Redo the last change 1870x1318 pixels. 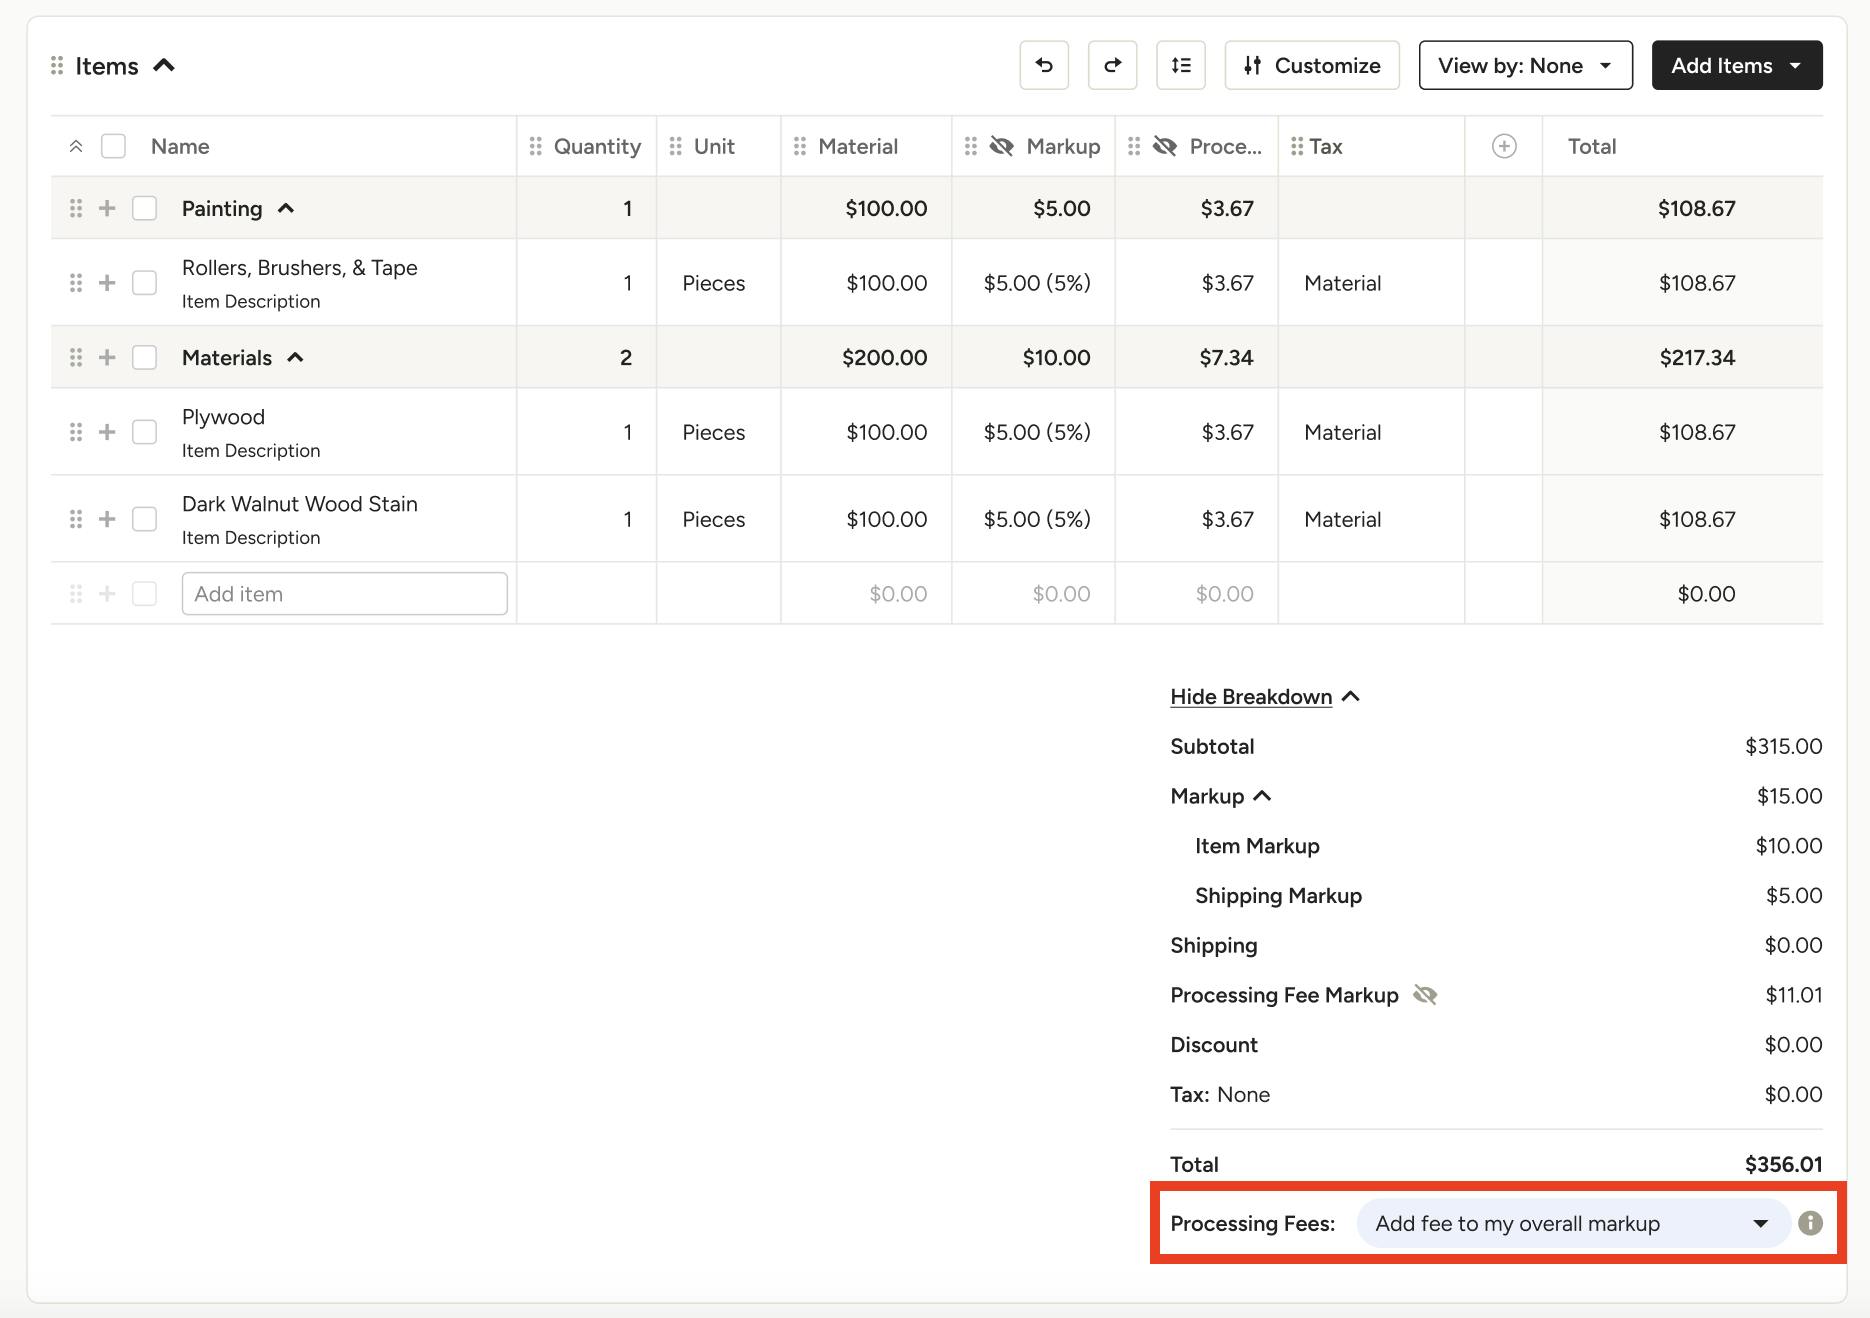point(1112,65)
